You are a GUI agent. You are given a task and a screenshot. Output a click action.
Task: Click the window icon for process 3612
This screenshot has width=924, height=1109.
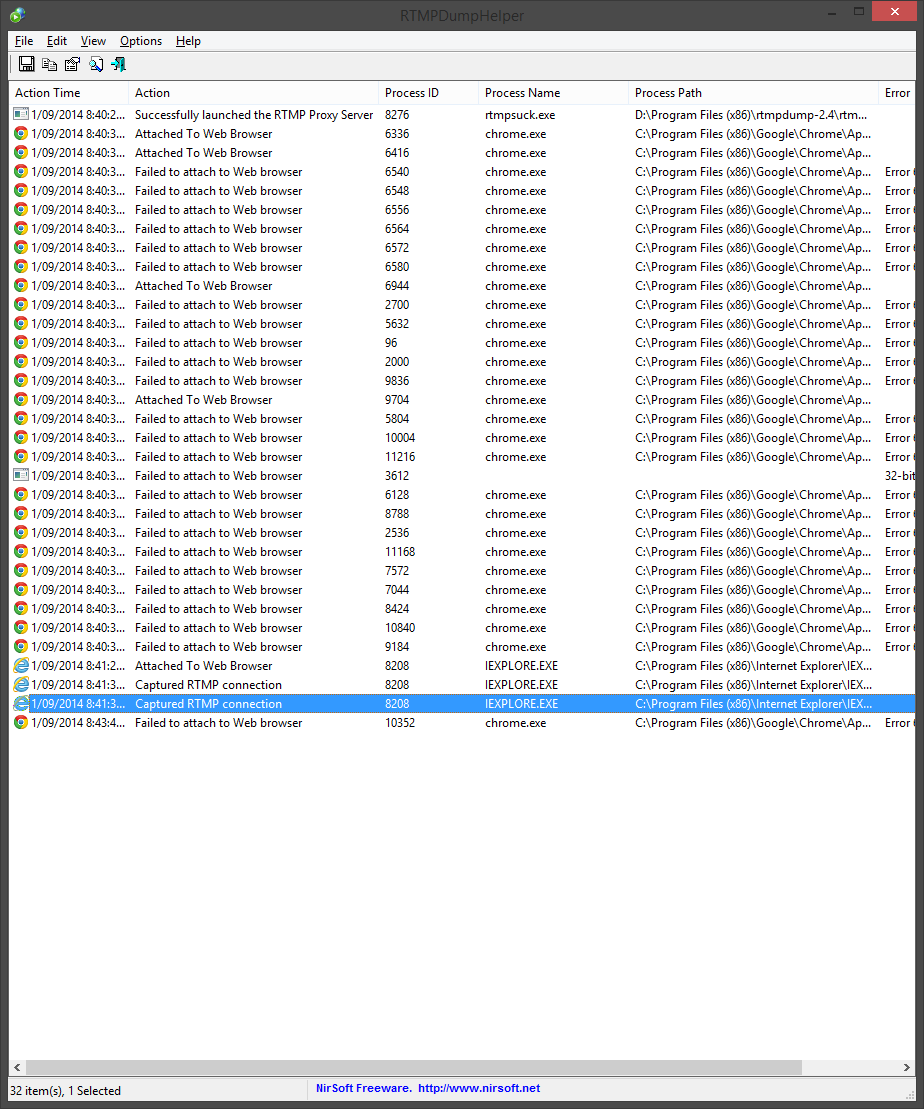click(x=21, y=475)
